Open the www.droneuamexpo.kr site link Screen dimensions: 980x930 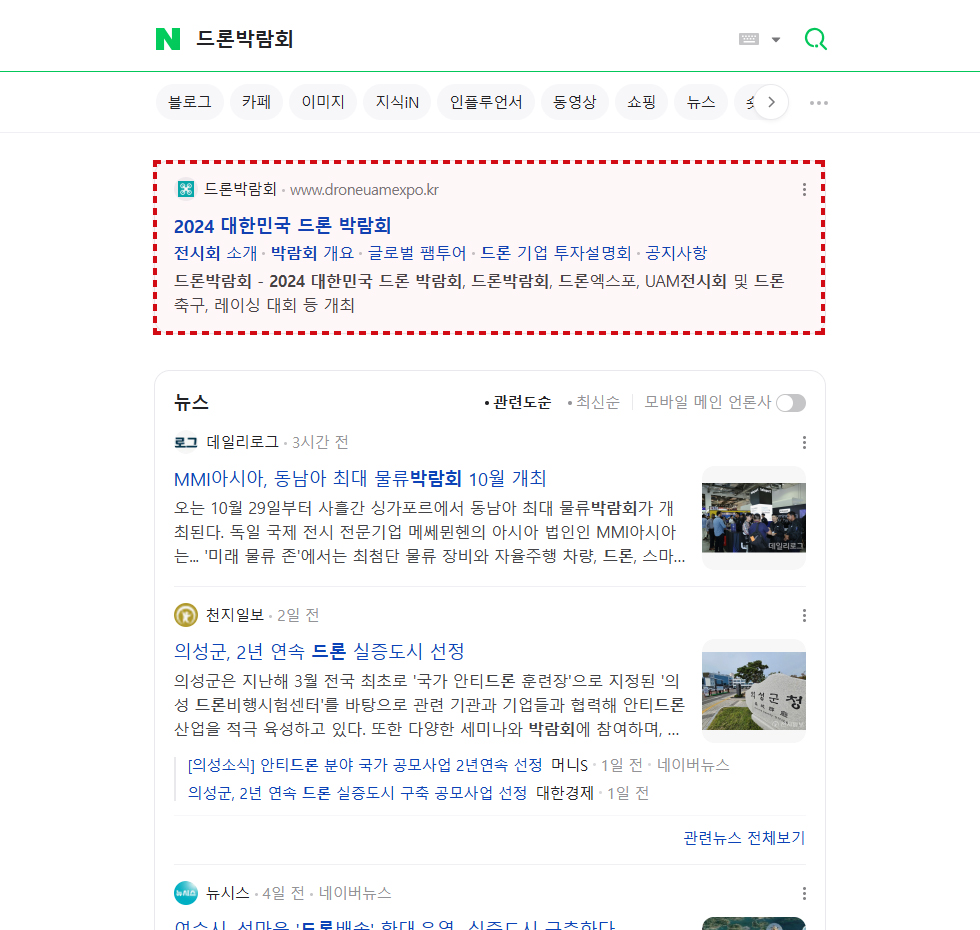364,189
